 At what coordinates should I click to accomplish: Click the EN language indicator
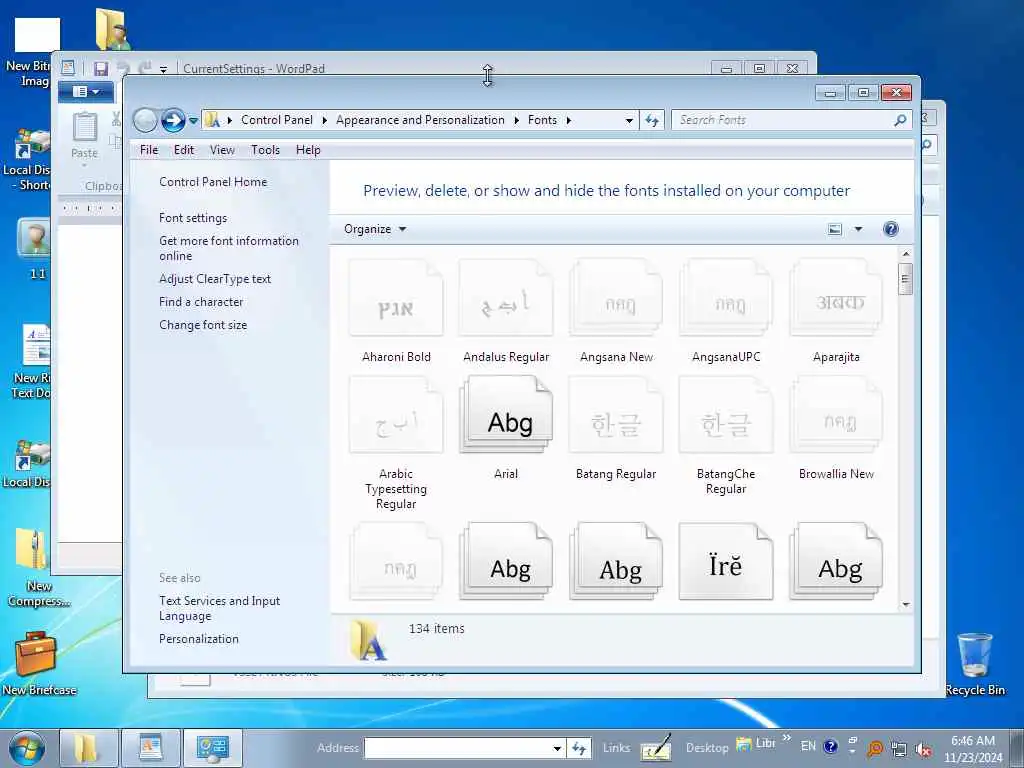pos(808,746)
